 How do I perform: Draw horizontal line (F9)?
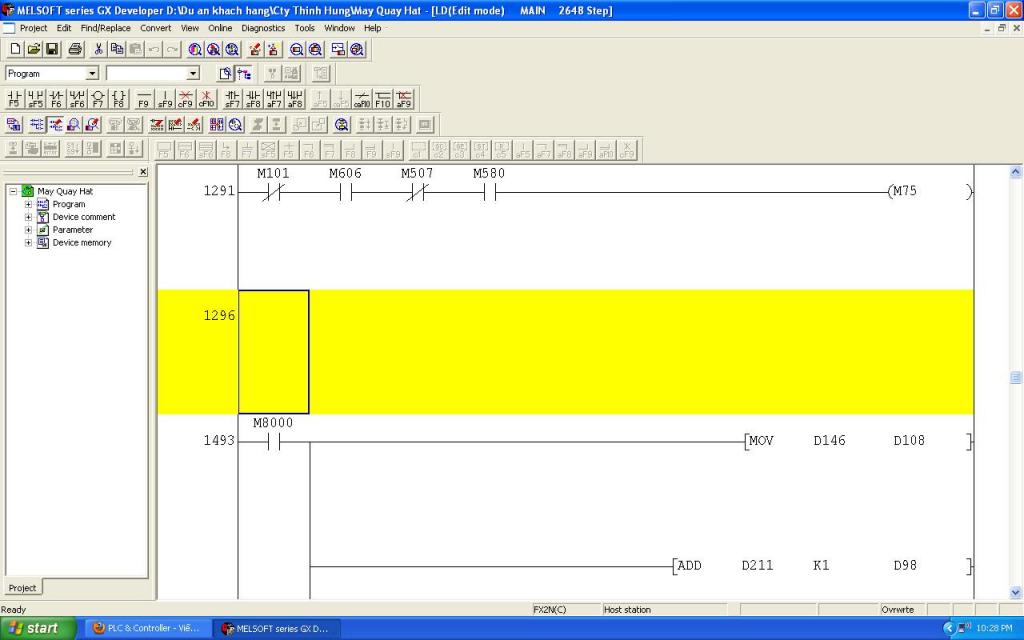pyautogui.click(x=144, y=99)
